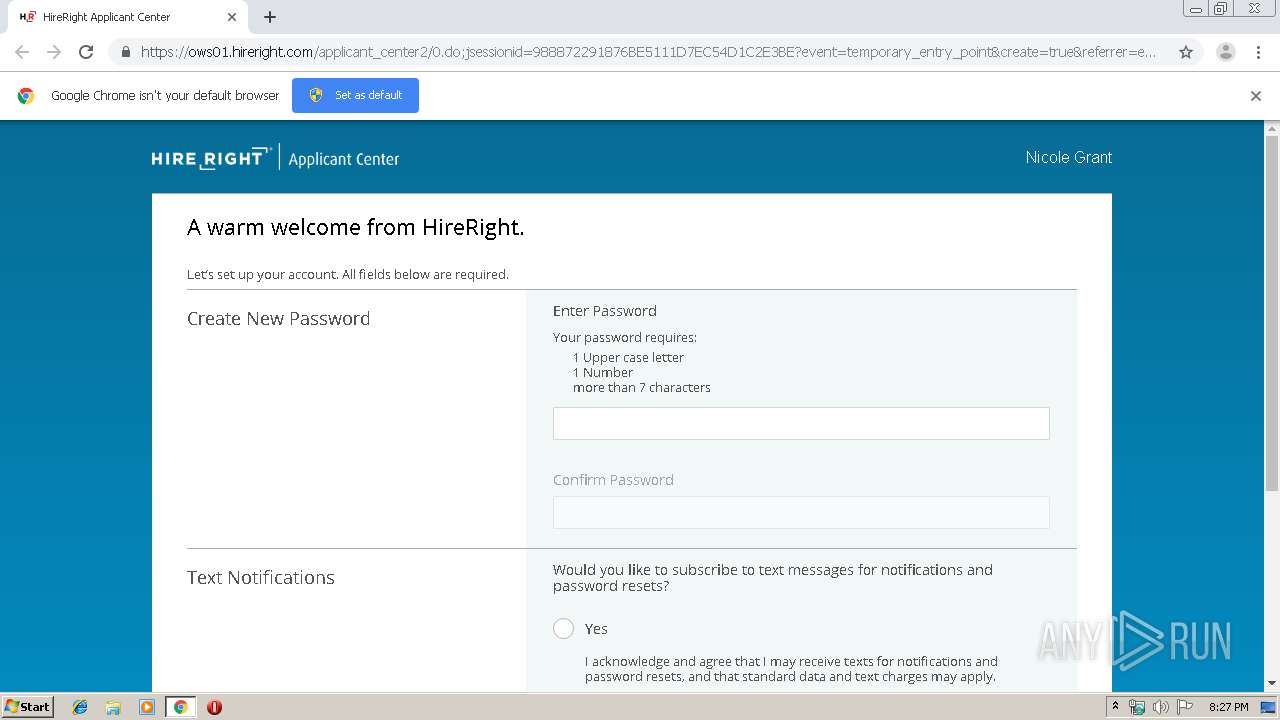Click the 'Create New Password' heading
Viewport: 1280px width, 720px height.
[278, 318]
